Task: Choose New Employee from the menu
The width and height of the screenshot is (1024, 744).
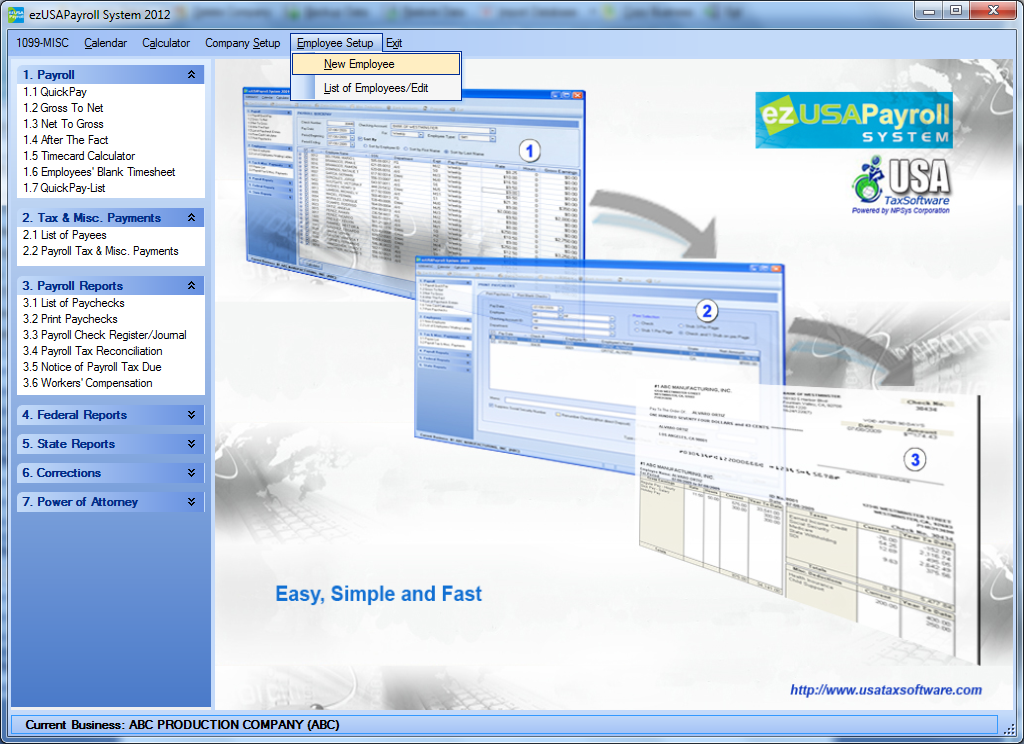Action: click(359, 64)
